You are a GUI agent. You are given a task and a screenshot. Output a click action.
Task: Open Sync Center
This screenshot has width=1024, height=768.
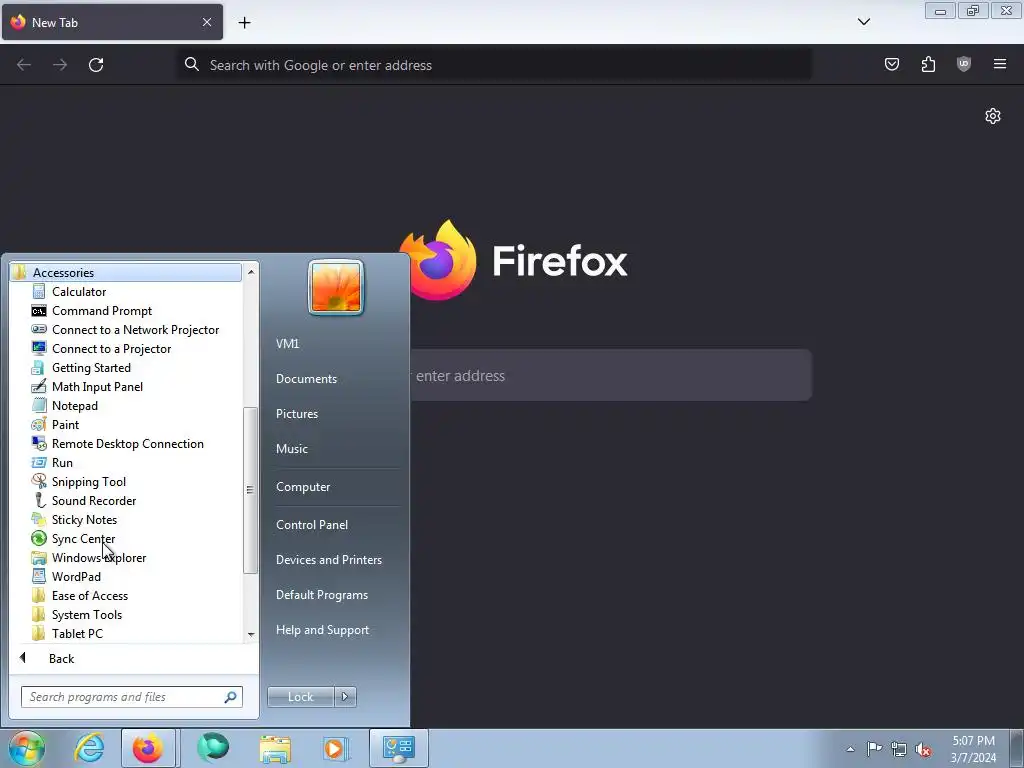click(73, 539)
